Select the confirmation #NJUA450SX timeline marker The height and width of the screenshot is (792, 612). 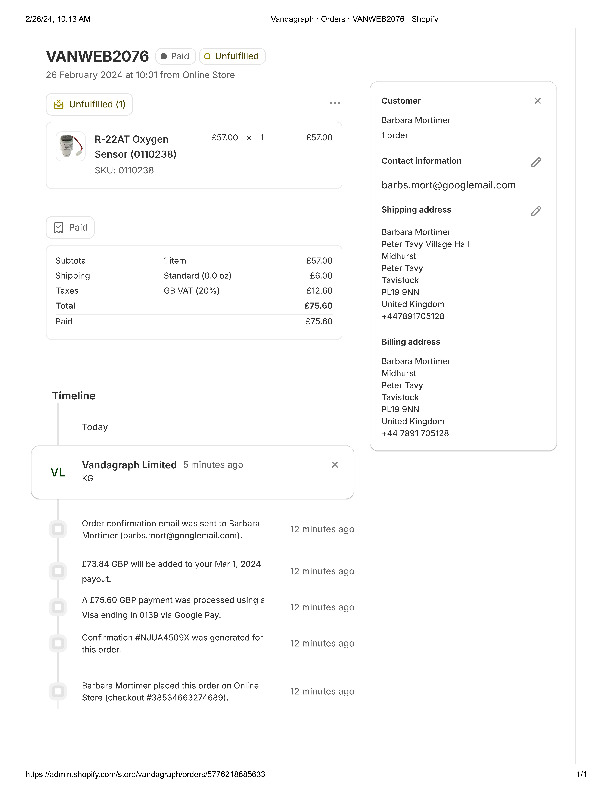pyautogui.click(x=58, y=642)
